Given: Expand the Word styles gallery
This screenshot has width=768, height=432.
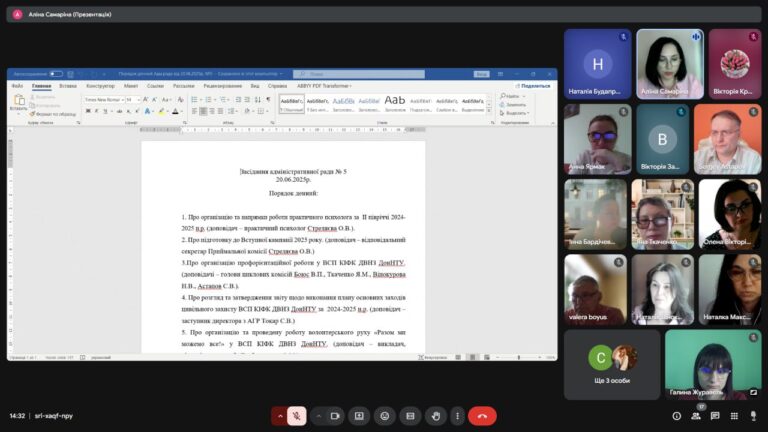Looking at the screenshot, I should 488,111.
